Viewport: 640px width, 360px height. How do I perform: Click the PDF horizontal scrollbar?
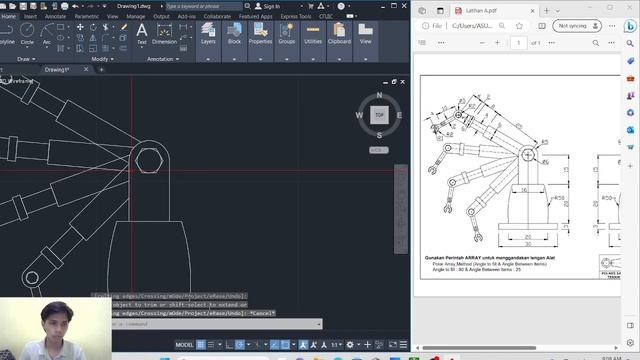coord(479,348)
